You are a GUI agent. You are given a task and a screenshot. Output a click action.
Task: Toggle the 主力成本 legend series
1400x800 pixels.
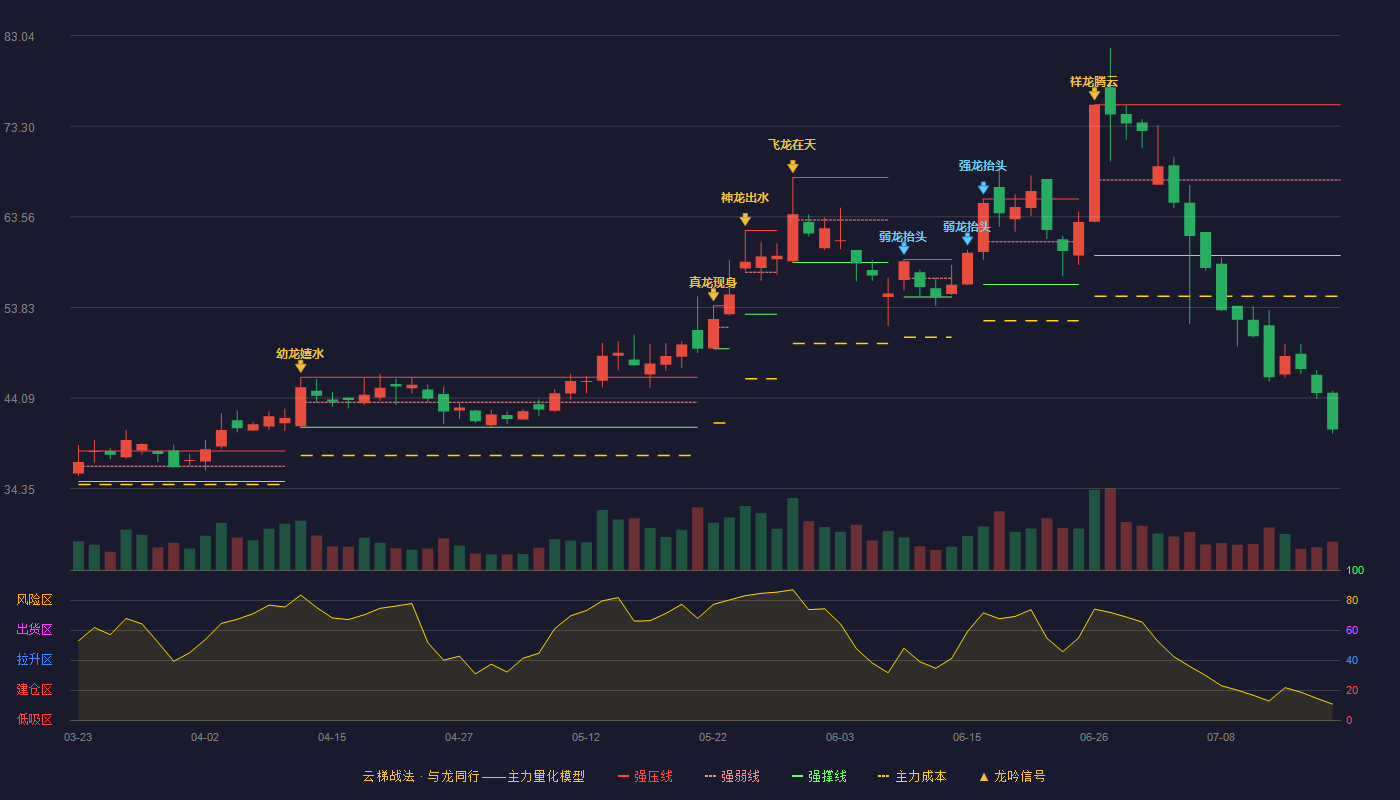point(911,776)
